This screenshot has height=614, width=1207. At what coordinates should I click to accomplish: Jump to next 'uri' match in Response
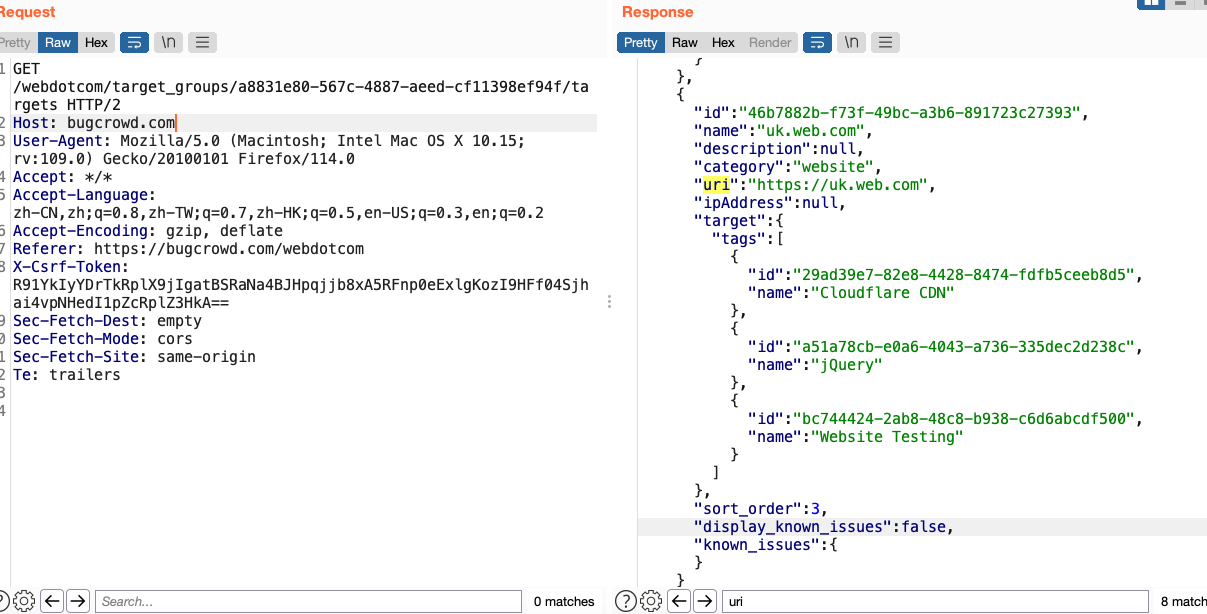click(705, 601)
